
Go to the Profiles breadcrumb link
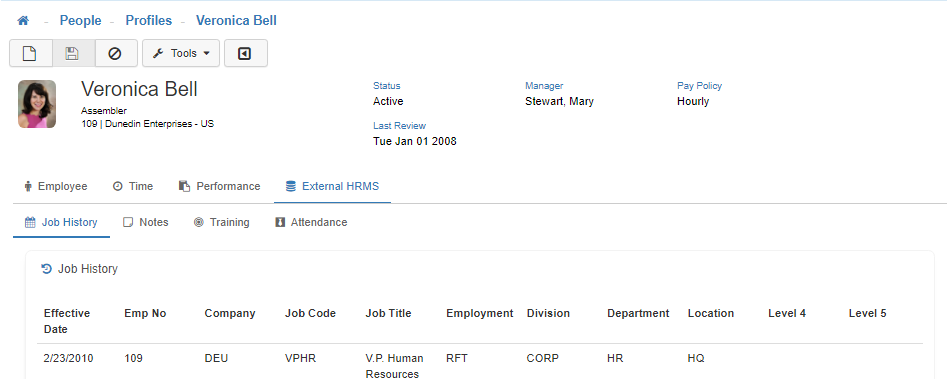(x=149, y=21)
